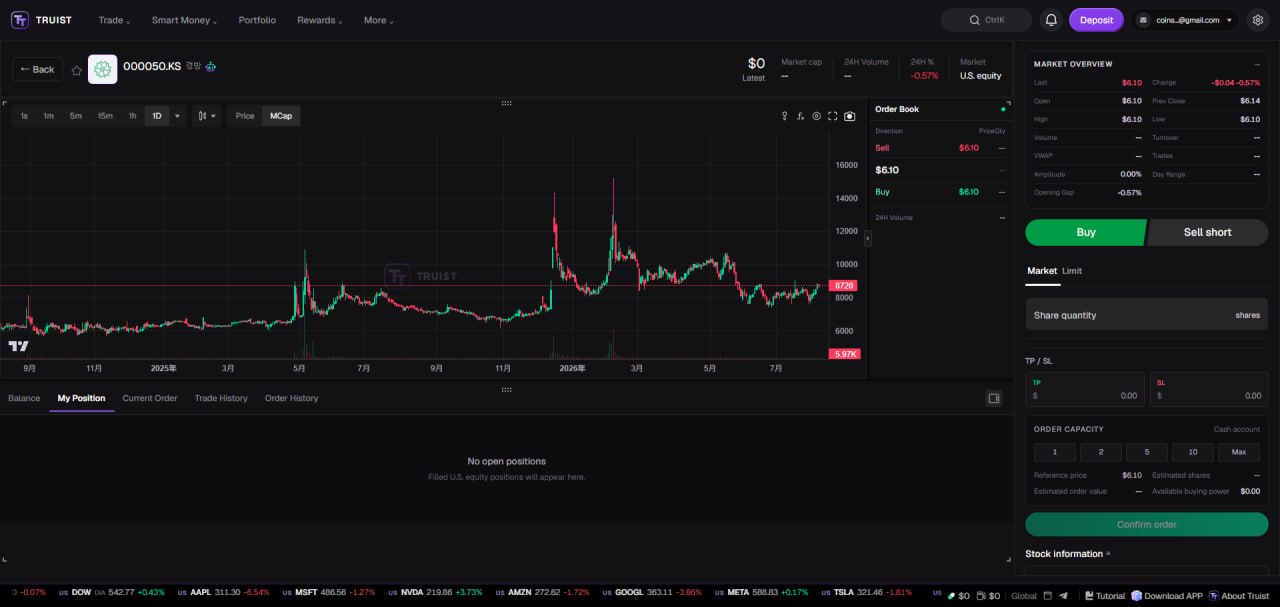The width and height of the screenshot is (1280, 607).
Task: Switch to the Balance tab
Action: click(24, 398)
